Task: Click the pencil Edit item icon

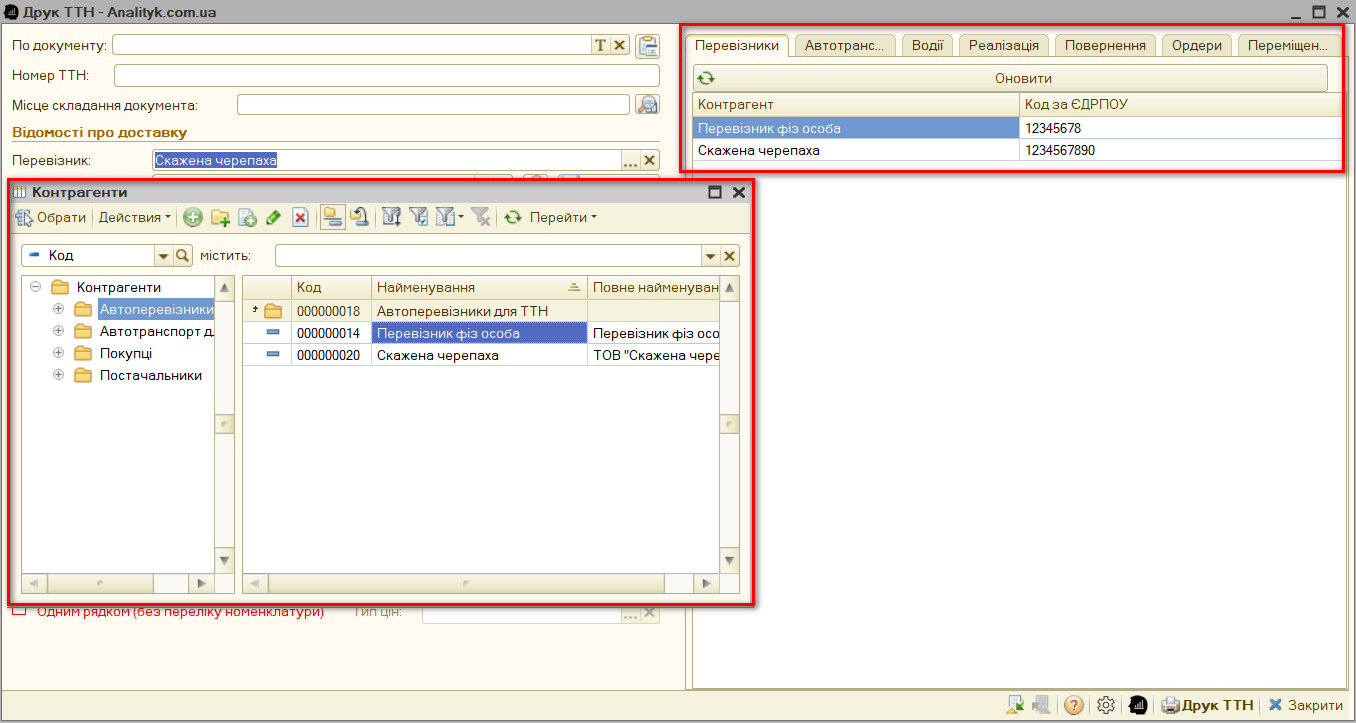Action: click(273, 217)
